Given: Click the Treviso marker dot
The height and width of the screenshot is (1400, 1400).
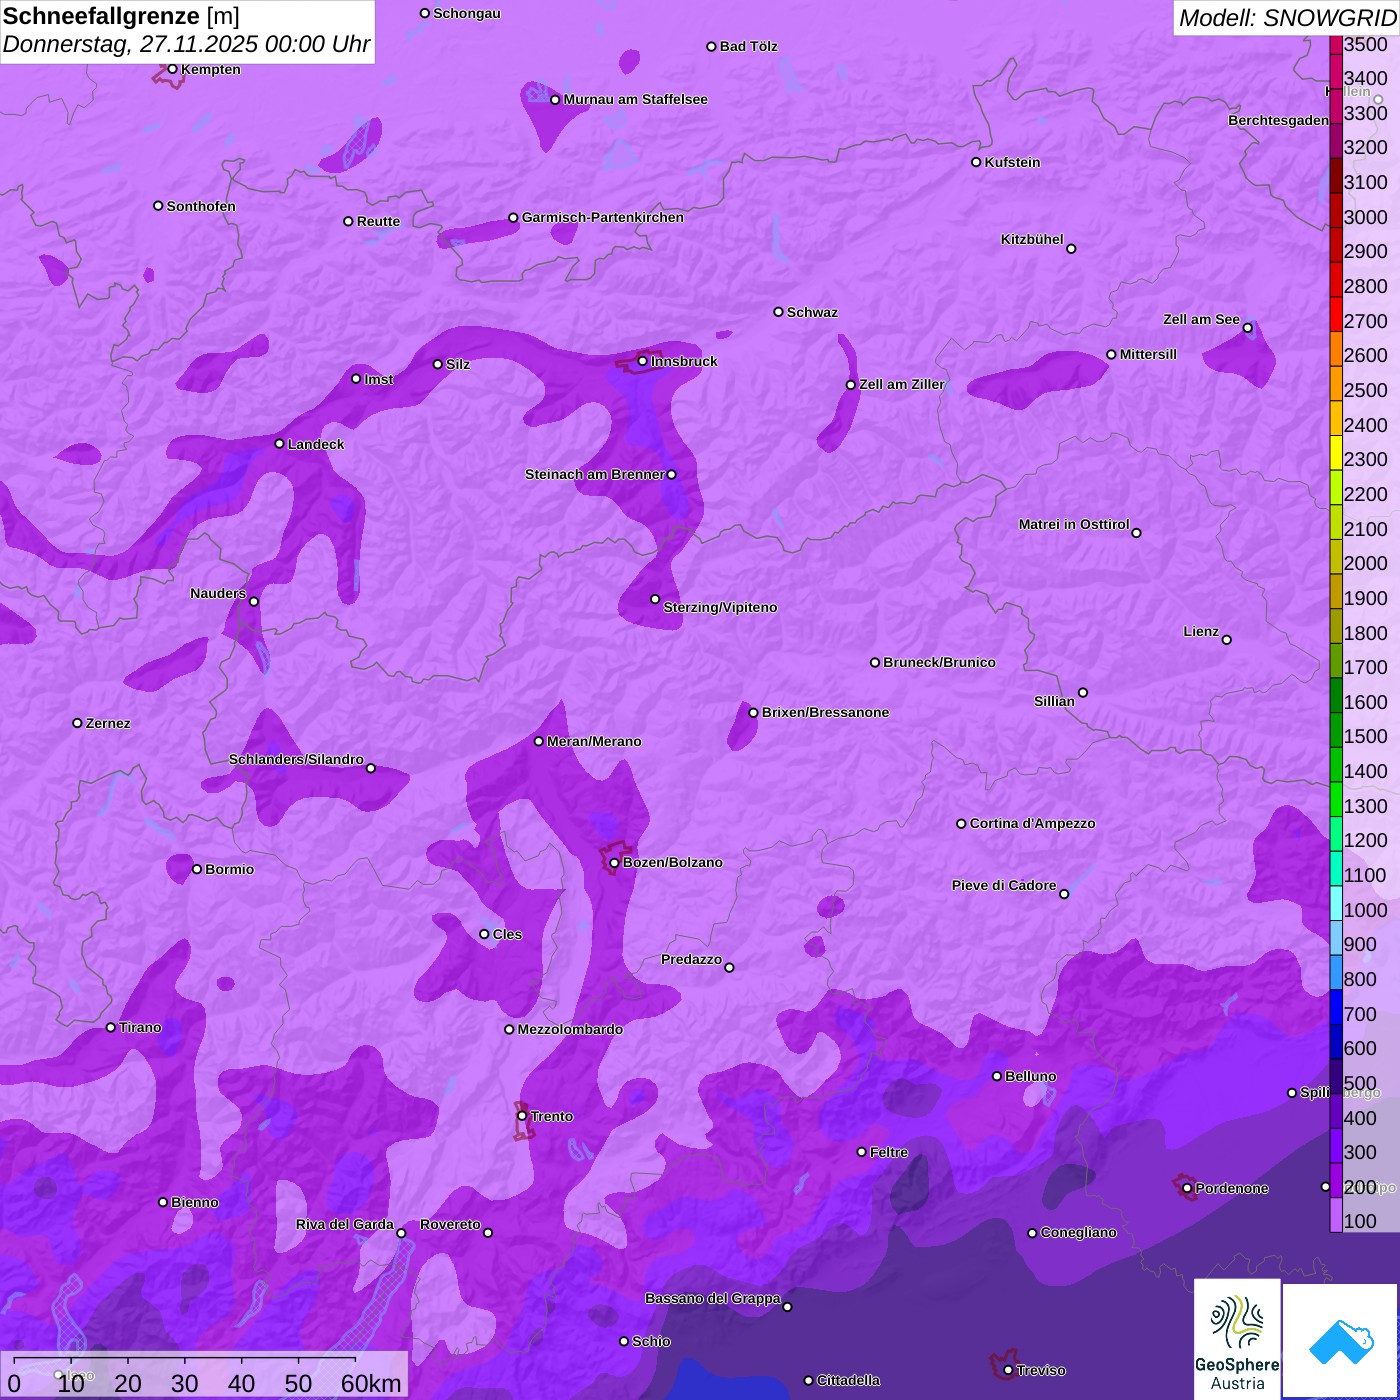Looking at the screenshot, I should tap(1008, 1370).
